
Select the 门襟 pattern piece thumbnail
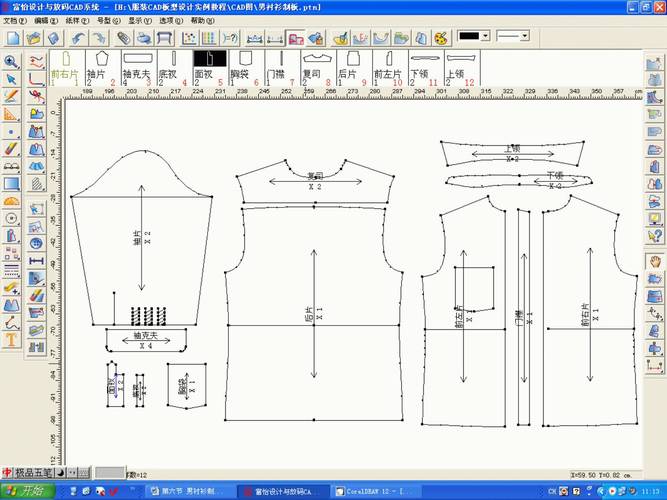[282, 68]
